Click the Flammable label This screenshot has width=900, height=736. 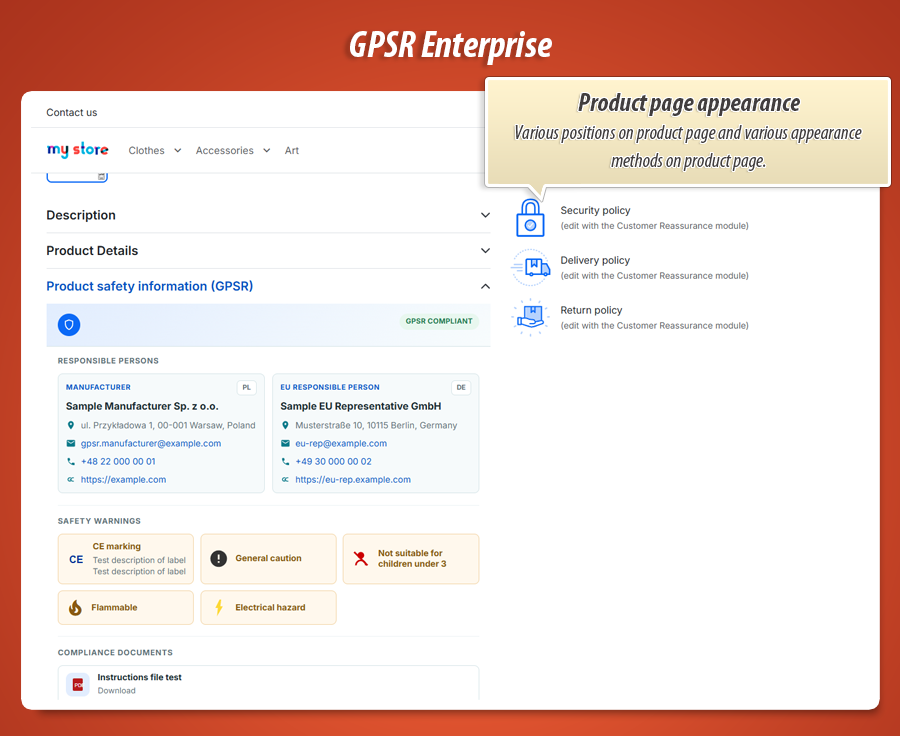114,607
